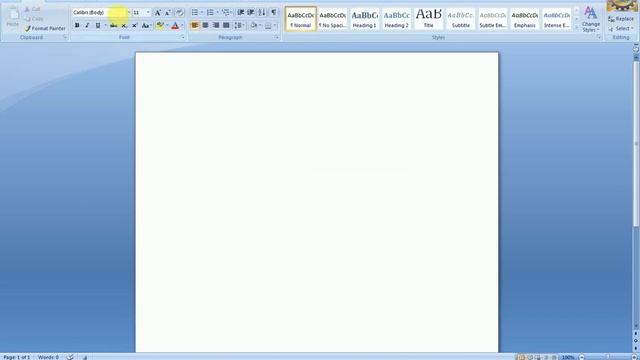Viewport: 640px width, 360px height.
Task: Apply the Heading 2 style
Action: (x=397, y=19)
